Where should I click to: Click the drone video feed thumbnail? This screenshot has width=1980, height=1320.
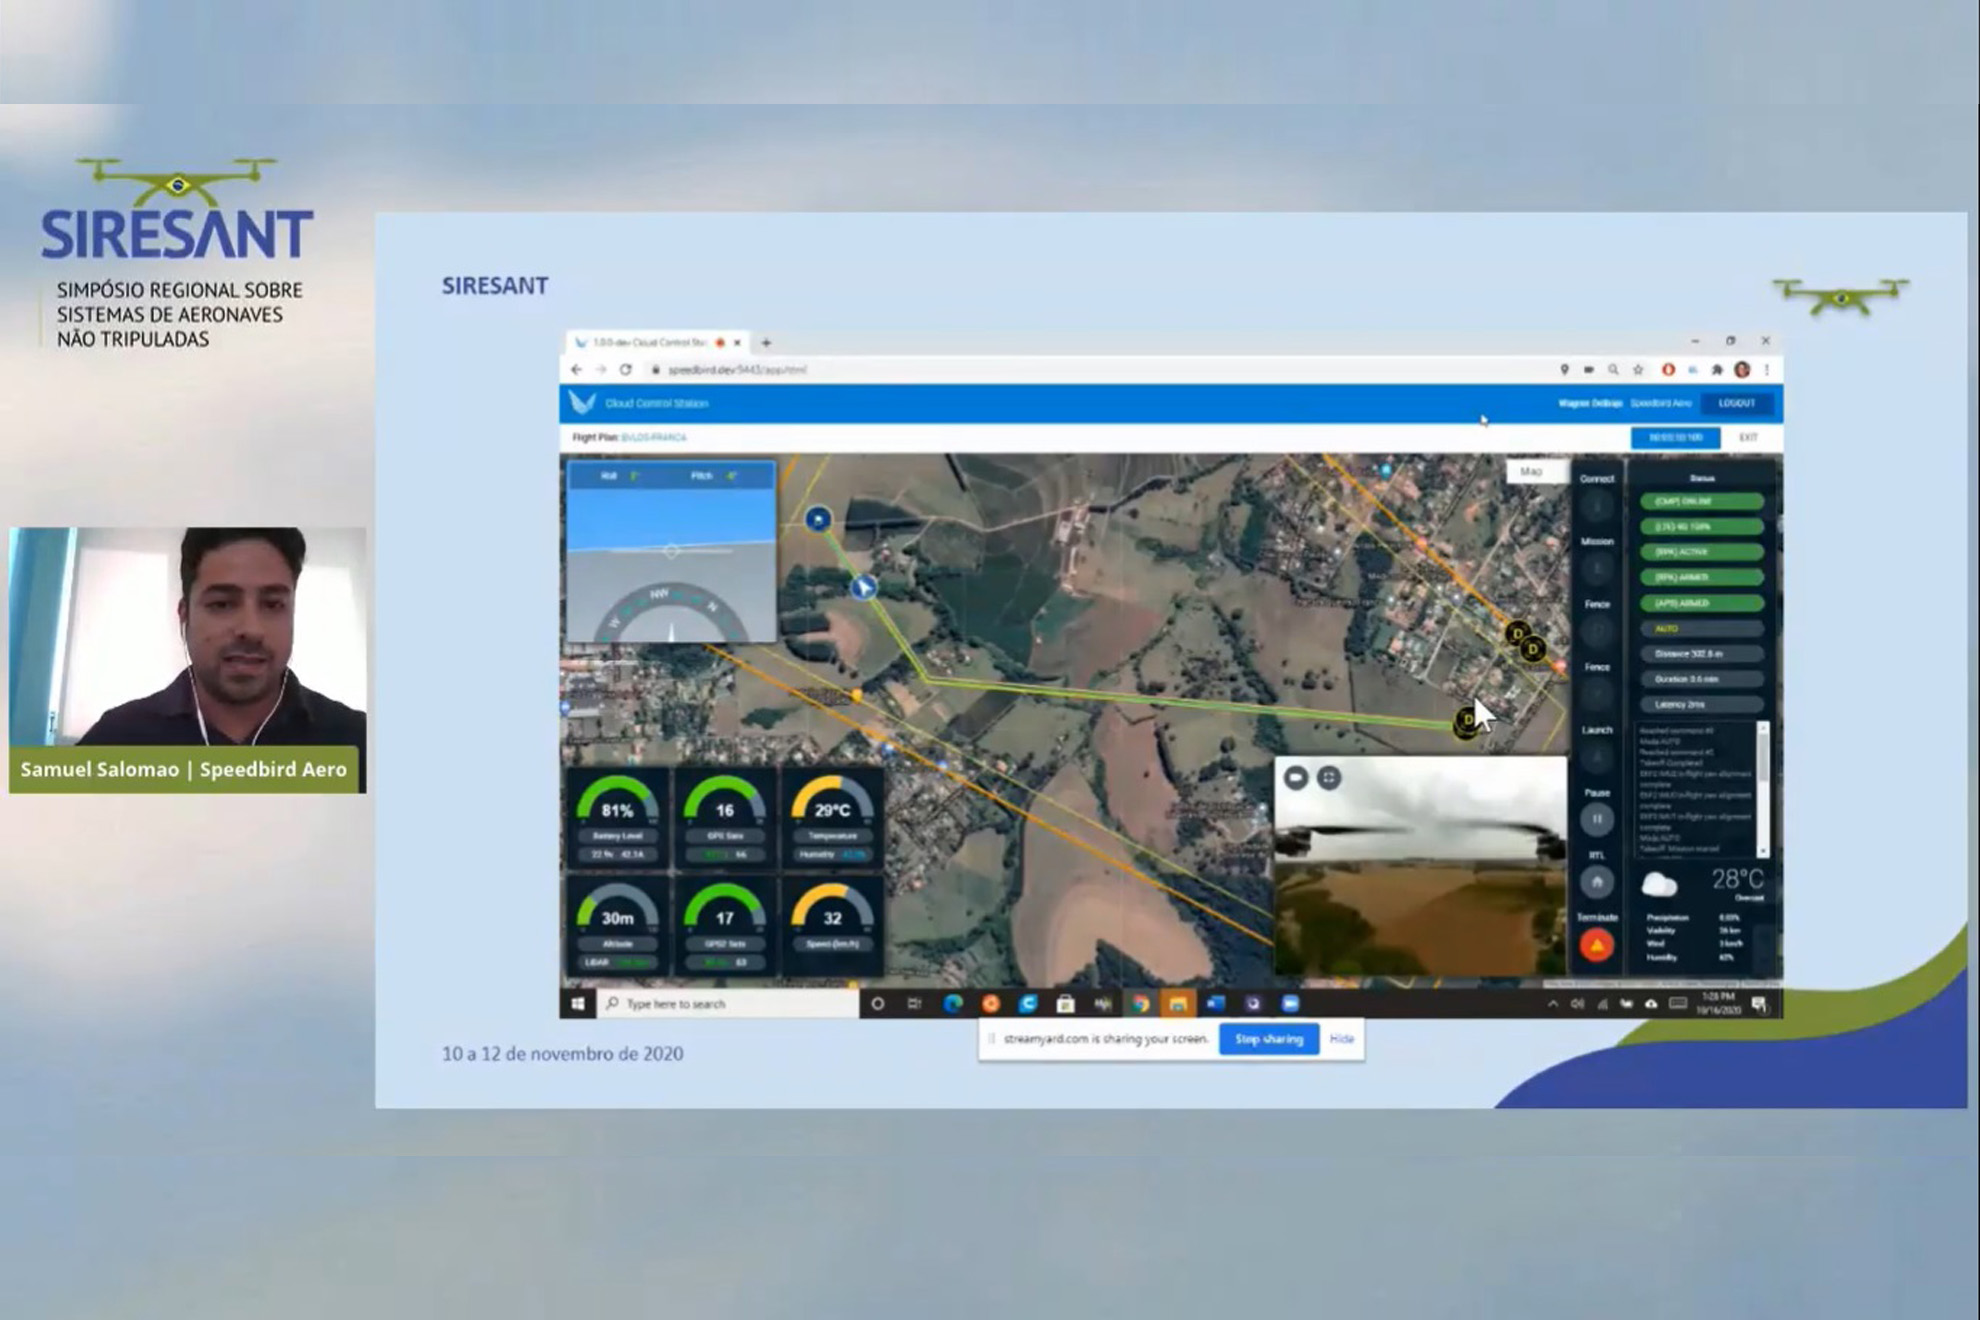(1420, 866)
